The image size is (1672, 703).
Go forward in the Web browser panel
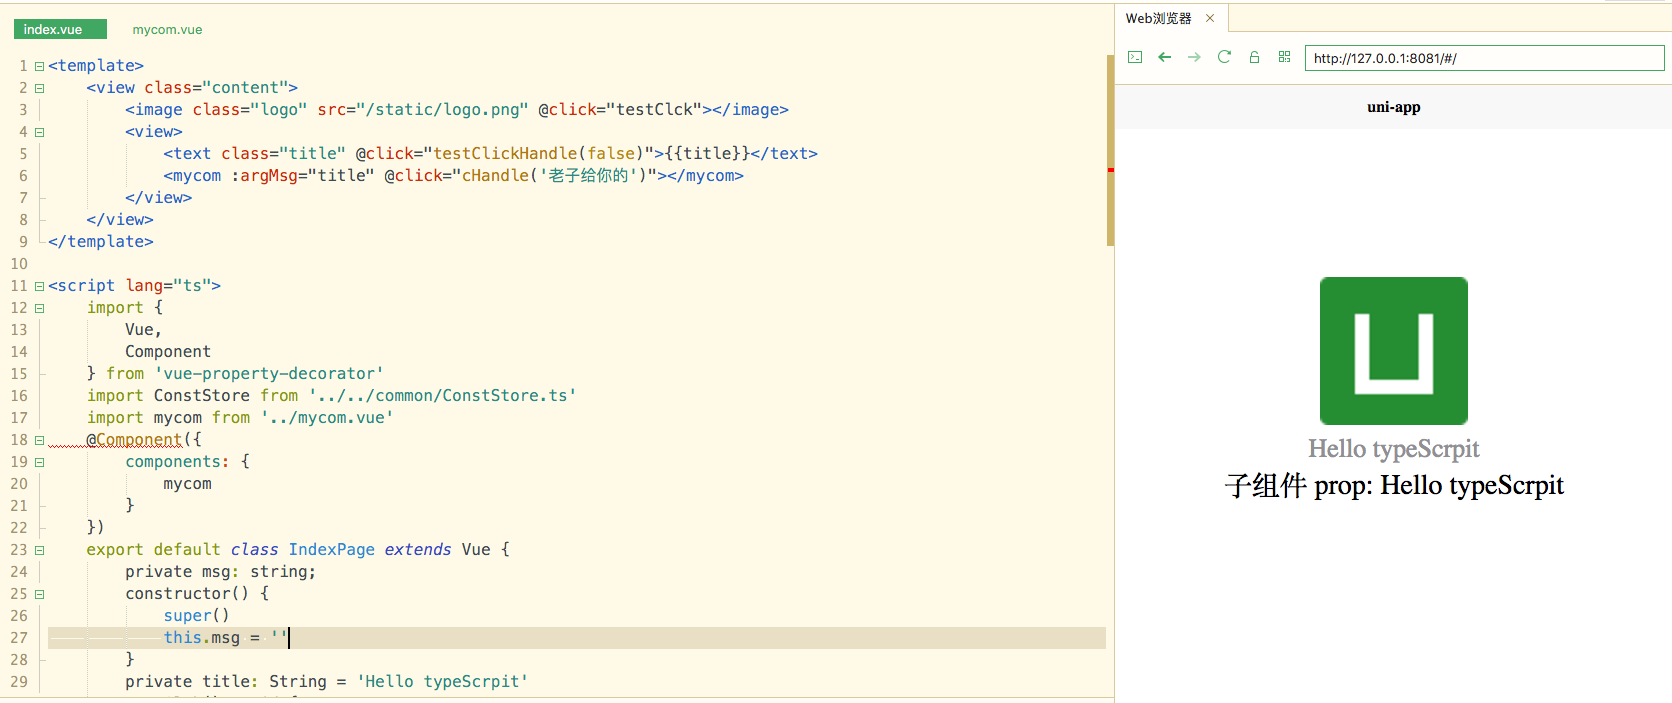pyautogui.click(x=1194, y=57)
